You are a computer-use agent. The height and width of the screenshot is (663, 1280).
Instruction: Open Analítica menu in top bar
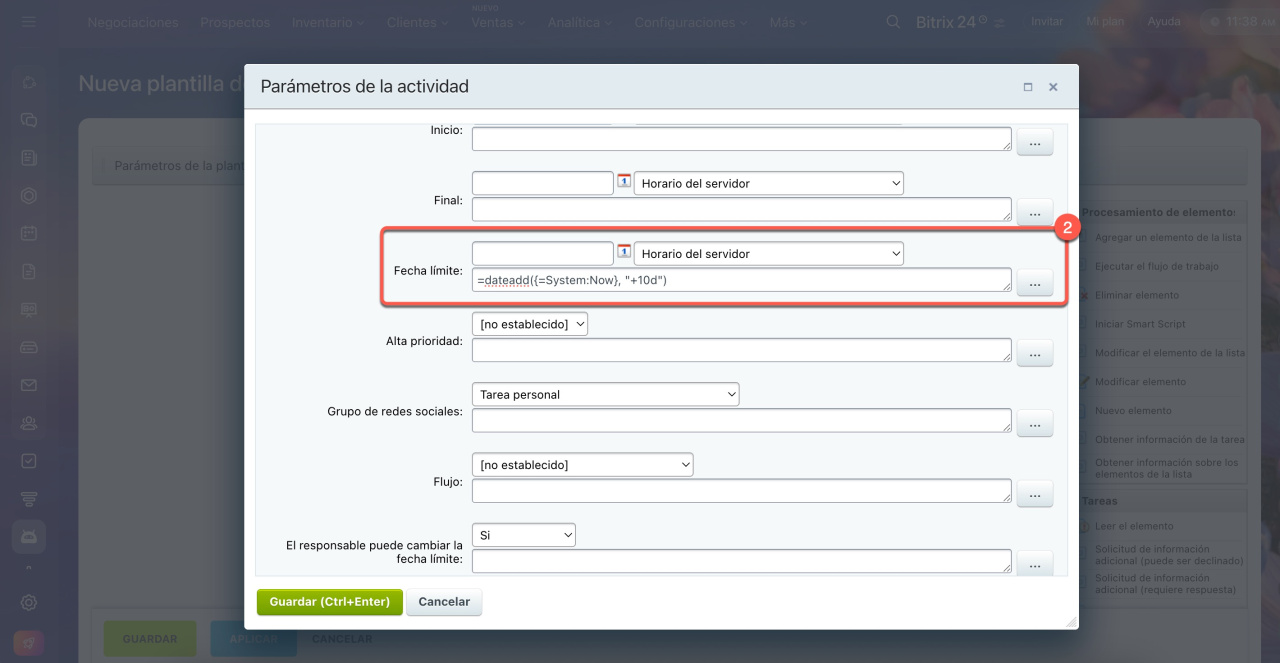[580, 22]
